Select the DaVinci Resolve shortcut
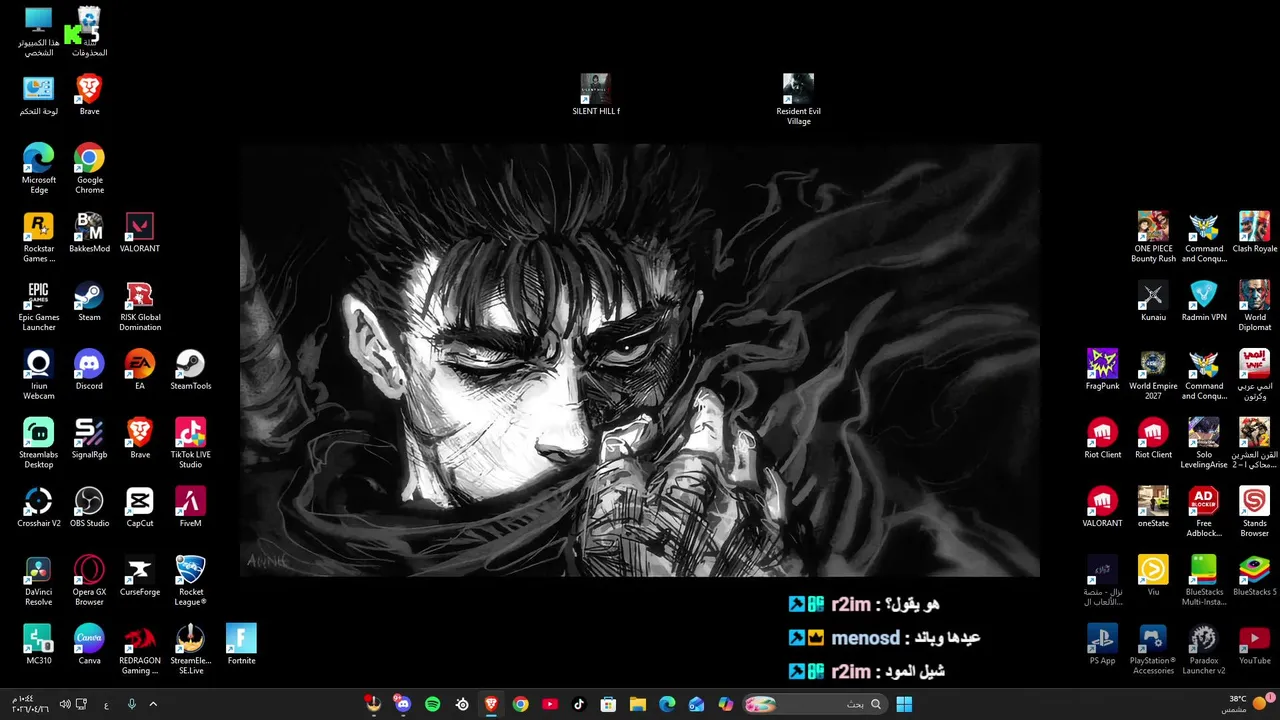Image resolution: width=1280 pixels, height=720 pixels. point(38,581)
